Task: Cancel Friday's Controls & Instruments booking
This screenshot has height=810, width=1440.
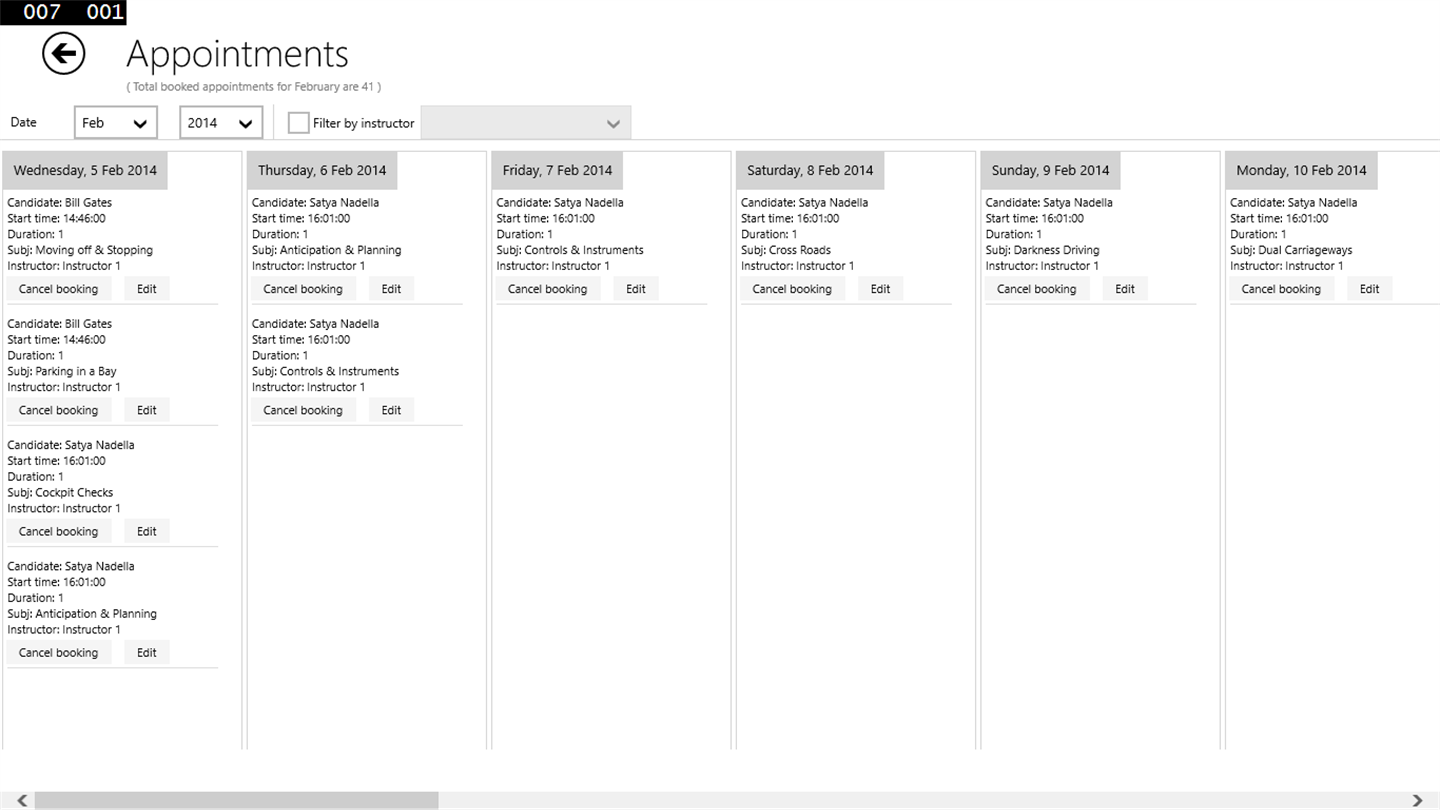Action: [x=548, y=289]
